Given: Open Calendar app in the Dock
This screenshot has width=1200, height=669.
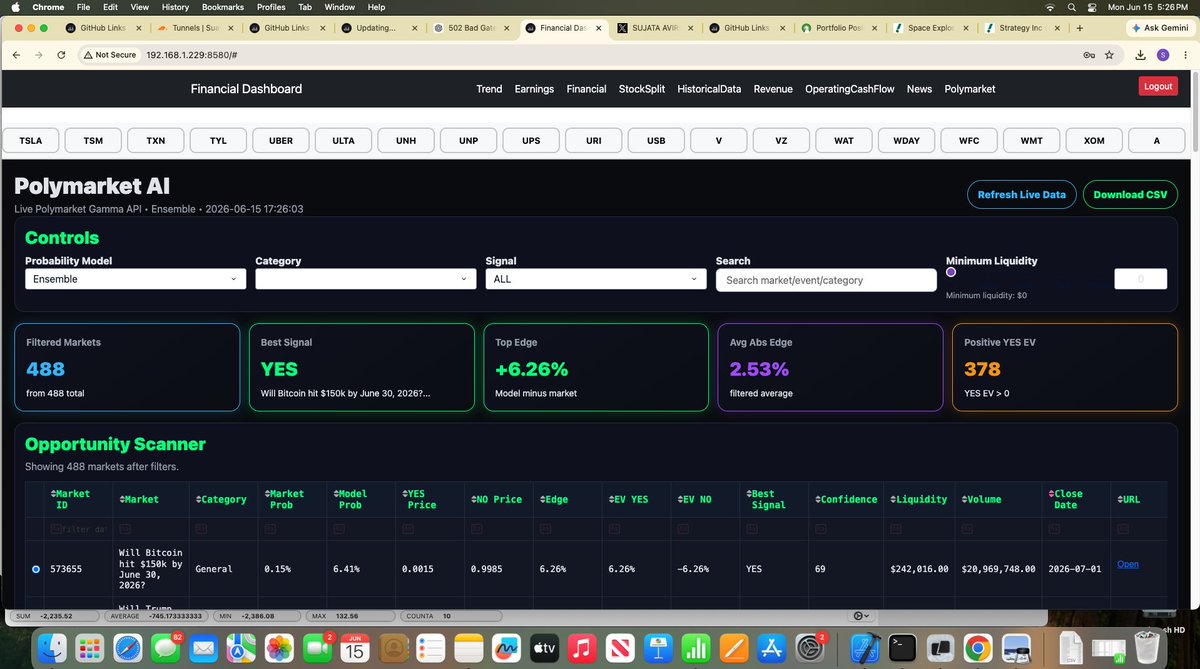Looking at the screenshot, I should click(354, 647).
